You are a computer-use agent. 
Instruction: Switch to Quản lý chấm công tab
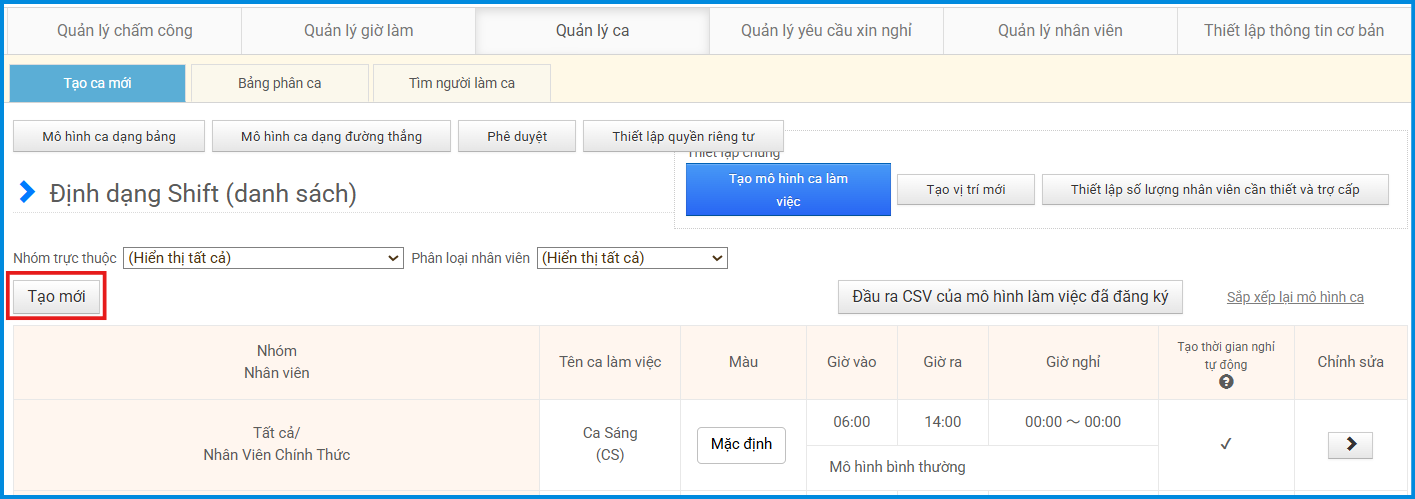pyautogui.click(x=125, y=31)
